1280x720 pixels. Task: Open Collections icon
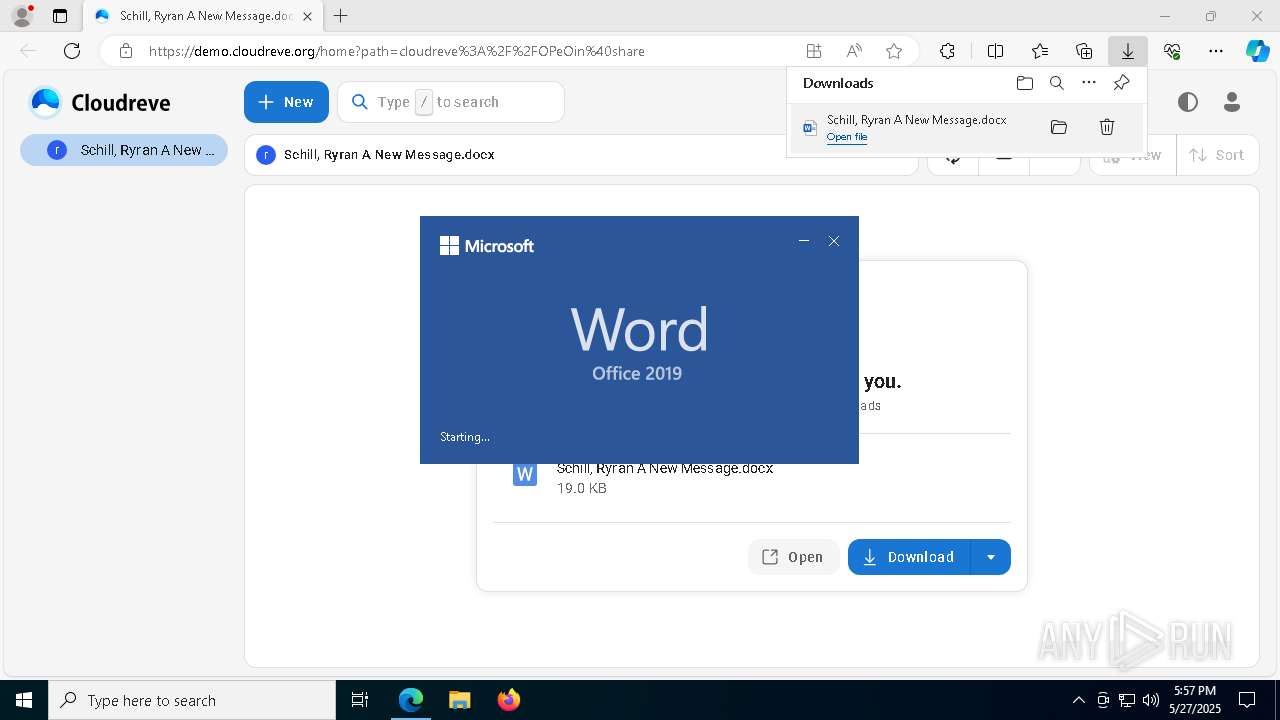(x=1084, y=51)
